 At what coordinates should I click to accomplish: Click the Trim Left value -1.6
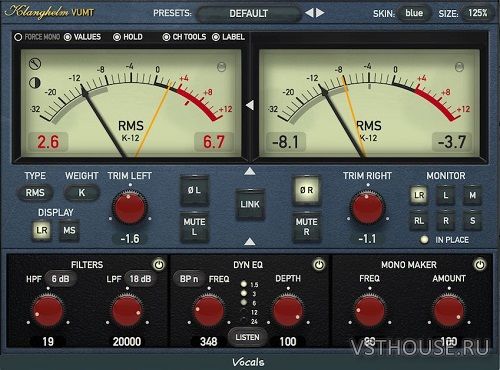[x=130, y=239]
